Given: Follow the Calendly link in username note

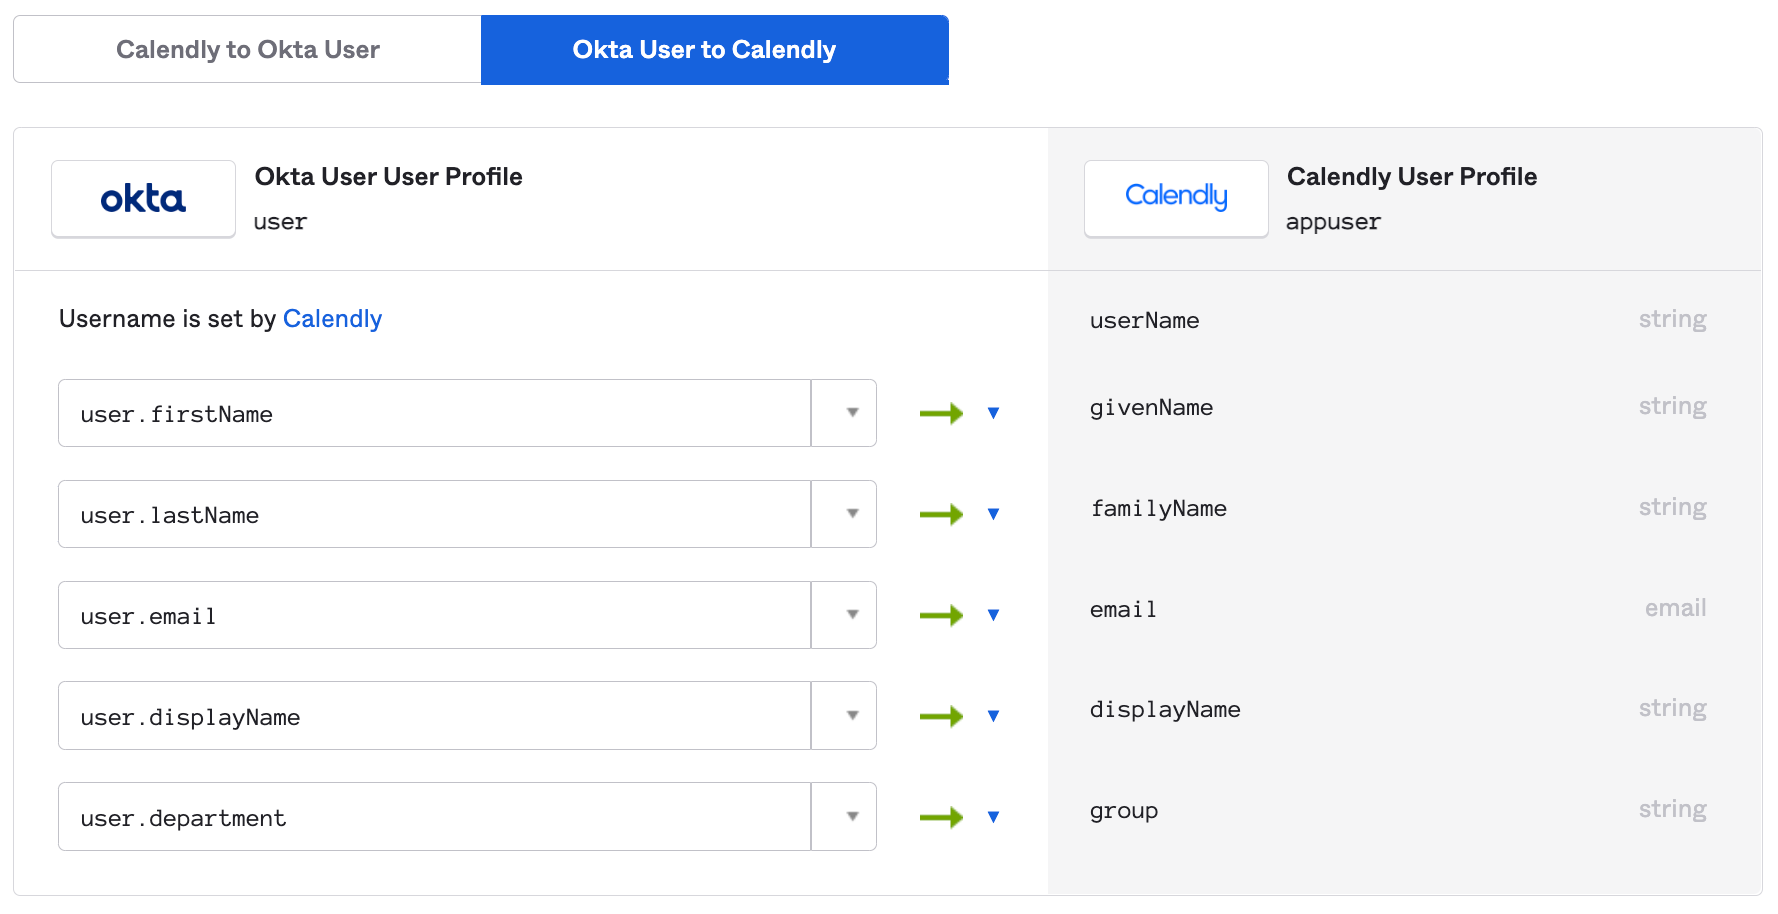Looking at the screenshot, I should [332, 319].
